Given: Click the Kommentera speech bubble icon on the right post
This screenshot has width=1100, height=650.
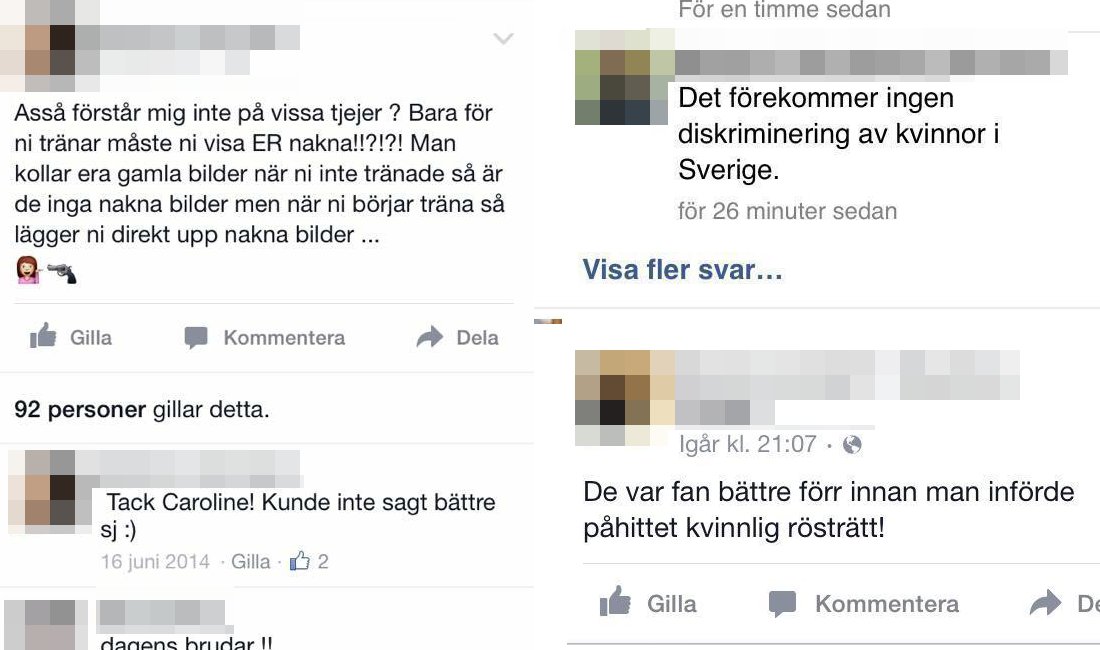Looking at the screenshot, I should click(782, 603).
